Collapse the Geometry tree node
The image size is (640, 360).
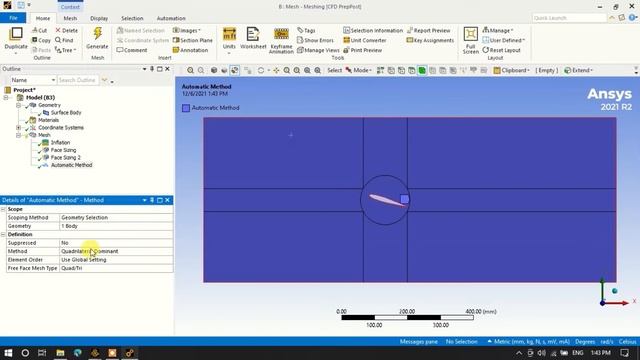point(18,105)
